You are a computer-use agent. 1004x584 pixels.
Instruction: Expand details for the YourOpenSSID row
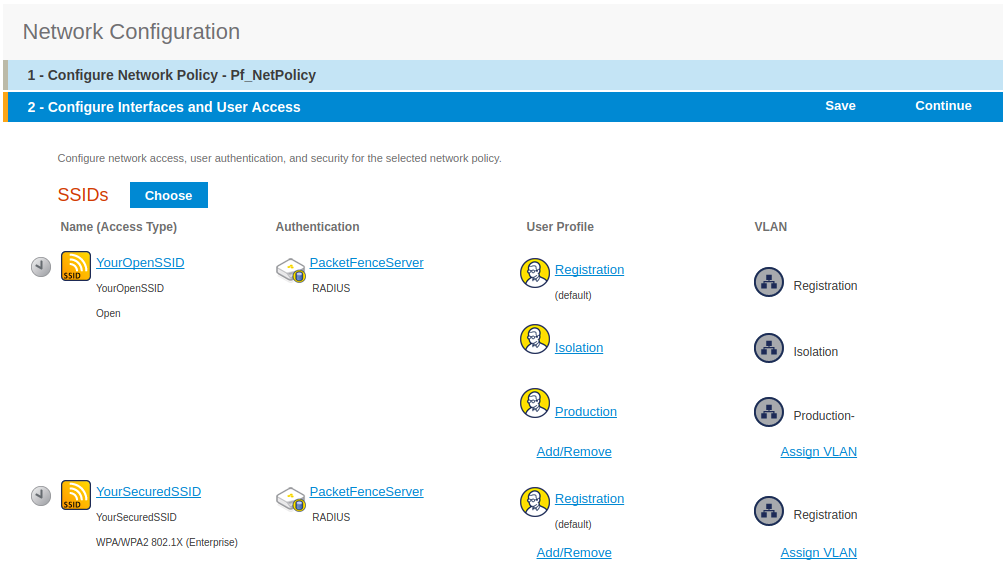pos(41,267)
